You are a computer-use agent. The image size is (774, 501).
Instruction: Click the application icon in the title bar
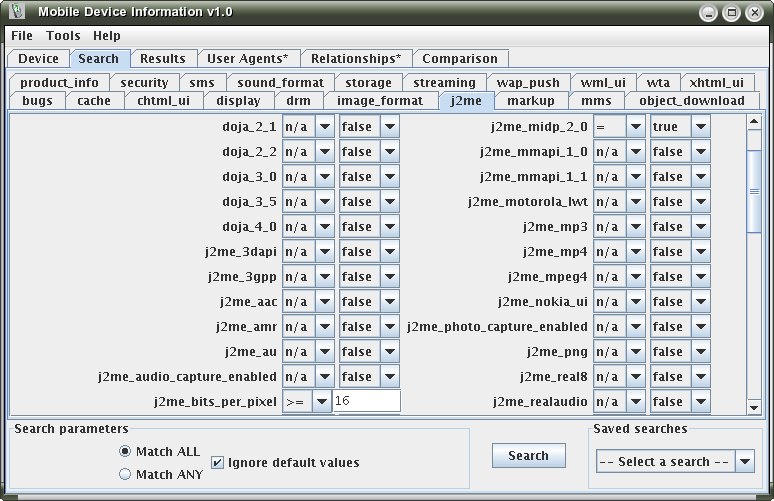pos(16,12)
